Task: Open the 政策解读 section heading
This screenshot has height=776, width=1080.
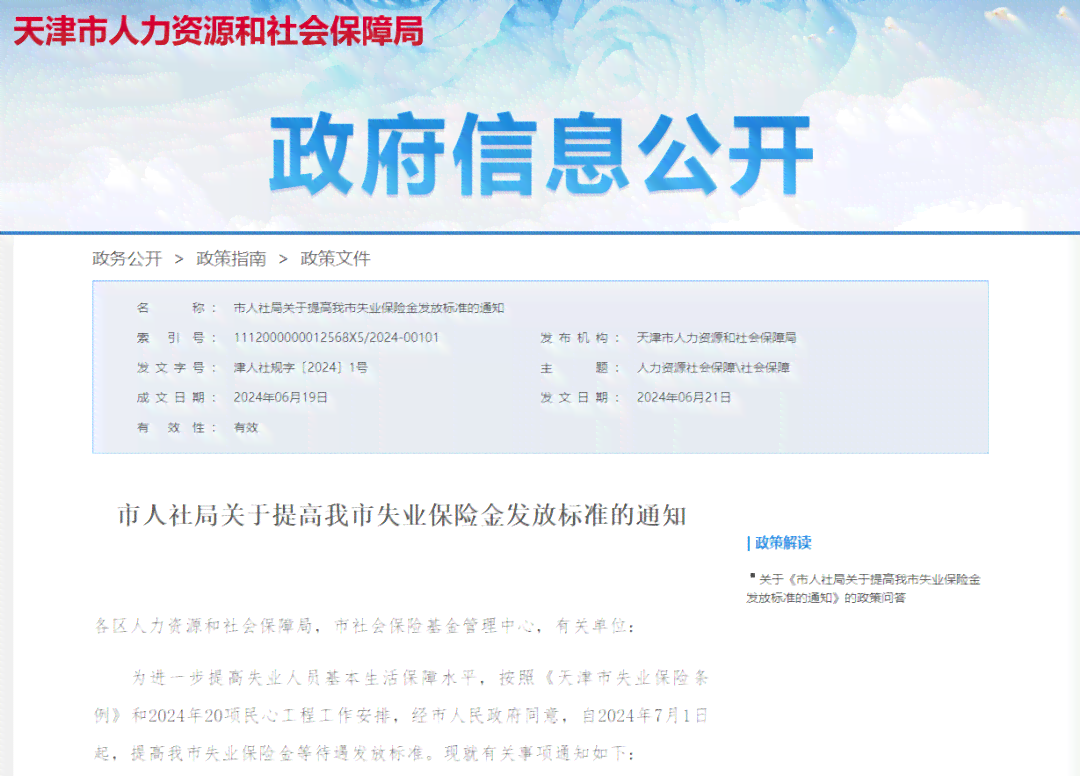Action: coord(783,543)
